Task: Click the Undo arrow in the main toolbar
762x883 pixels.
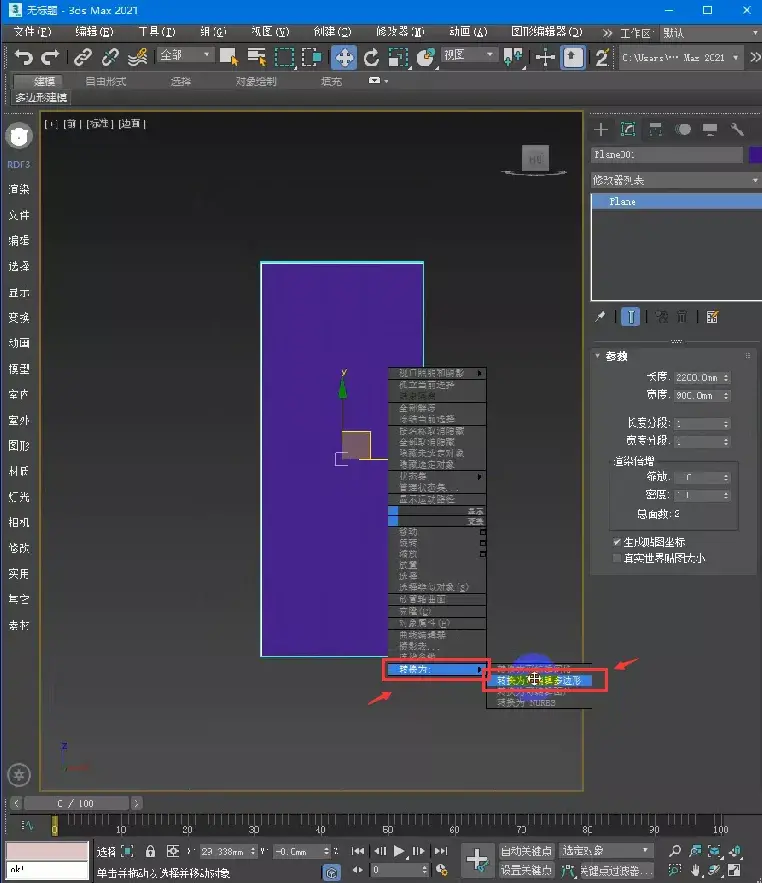Action: (24, 57)
